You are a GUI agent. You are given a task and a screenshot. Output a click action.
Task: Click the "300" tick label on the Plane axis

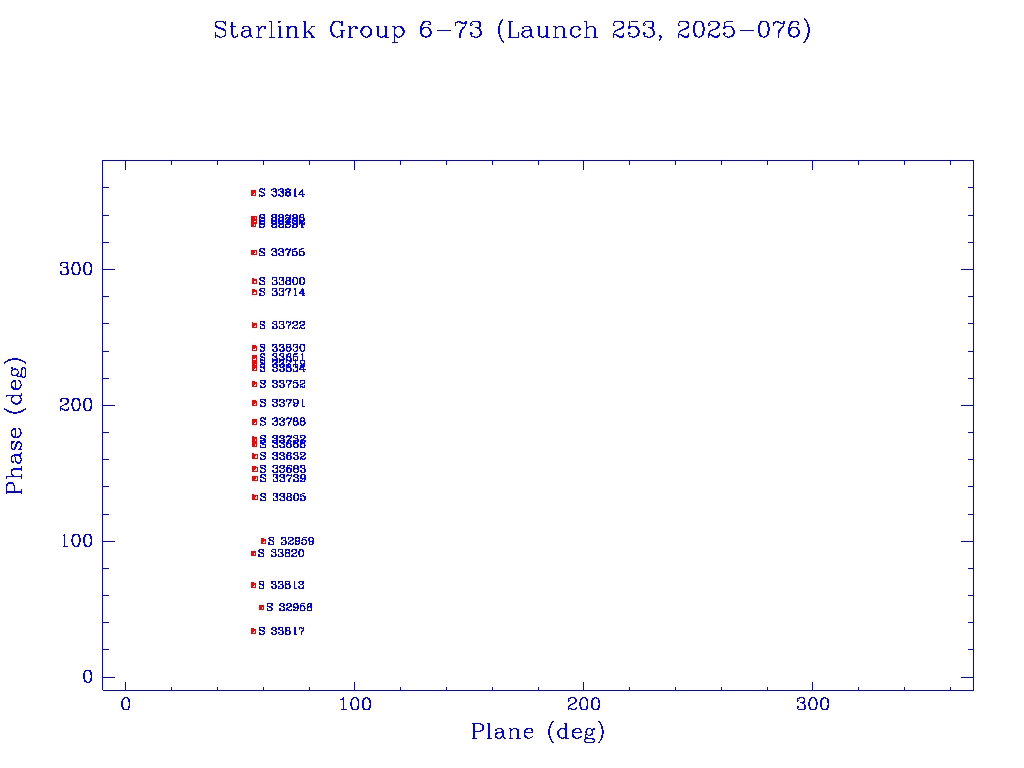[x=812, y=705]
